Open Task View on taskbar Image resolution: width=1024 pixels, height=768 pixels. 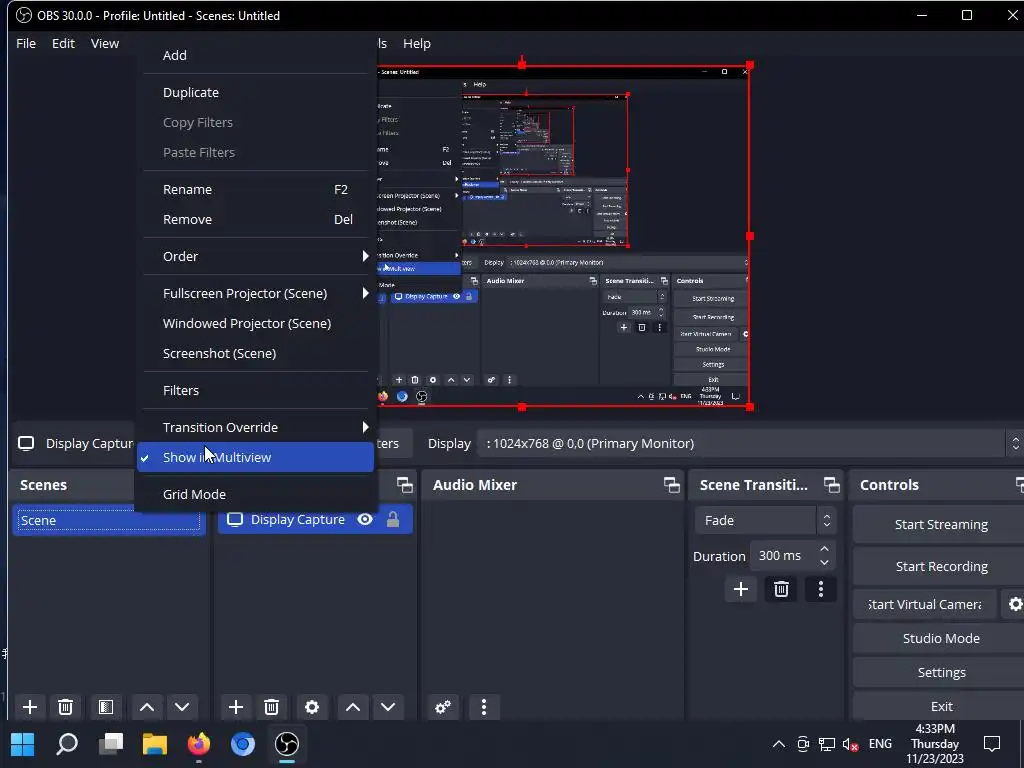click(111, 743)
